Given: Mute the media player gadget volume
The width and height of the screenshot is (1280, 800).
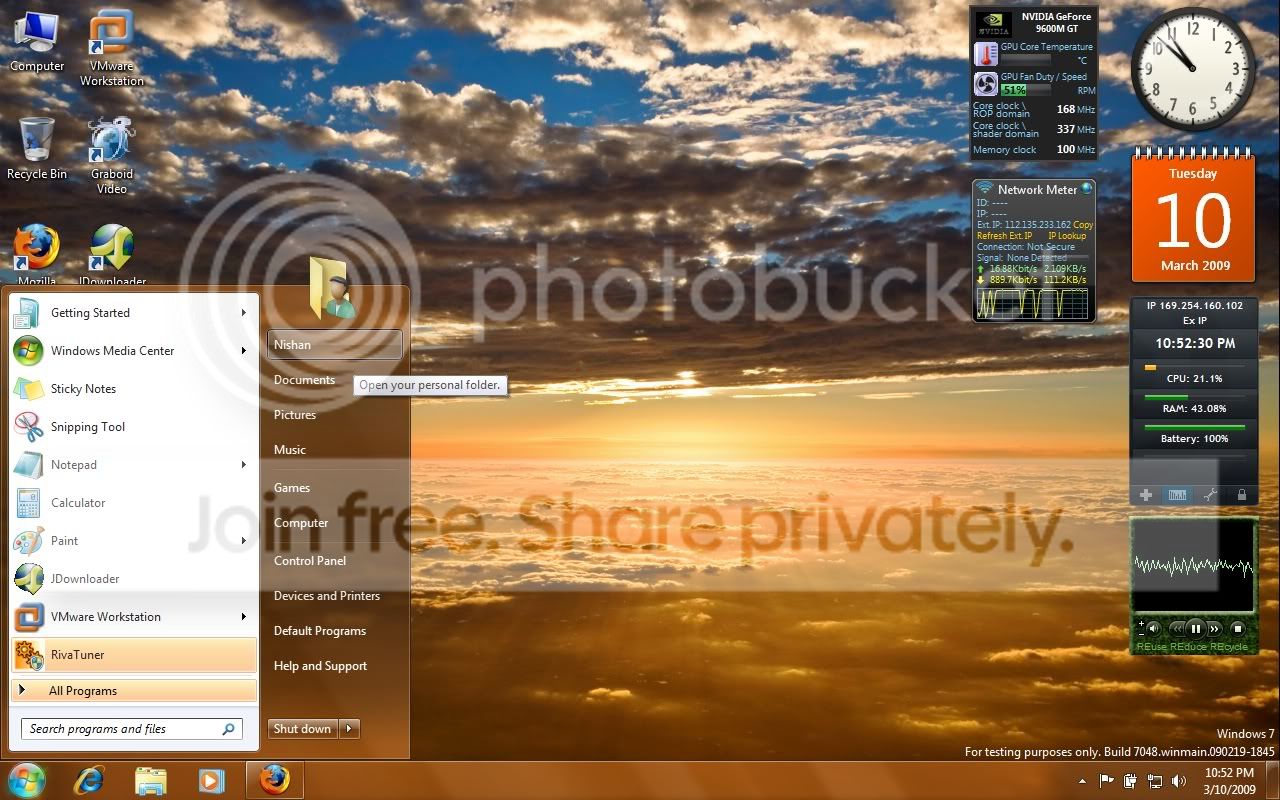Looking at the screenshot, I should 1152,629.
